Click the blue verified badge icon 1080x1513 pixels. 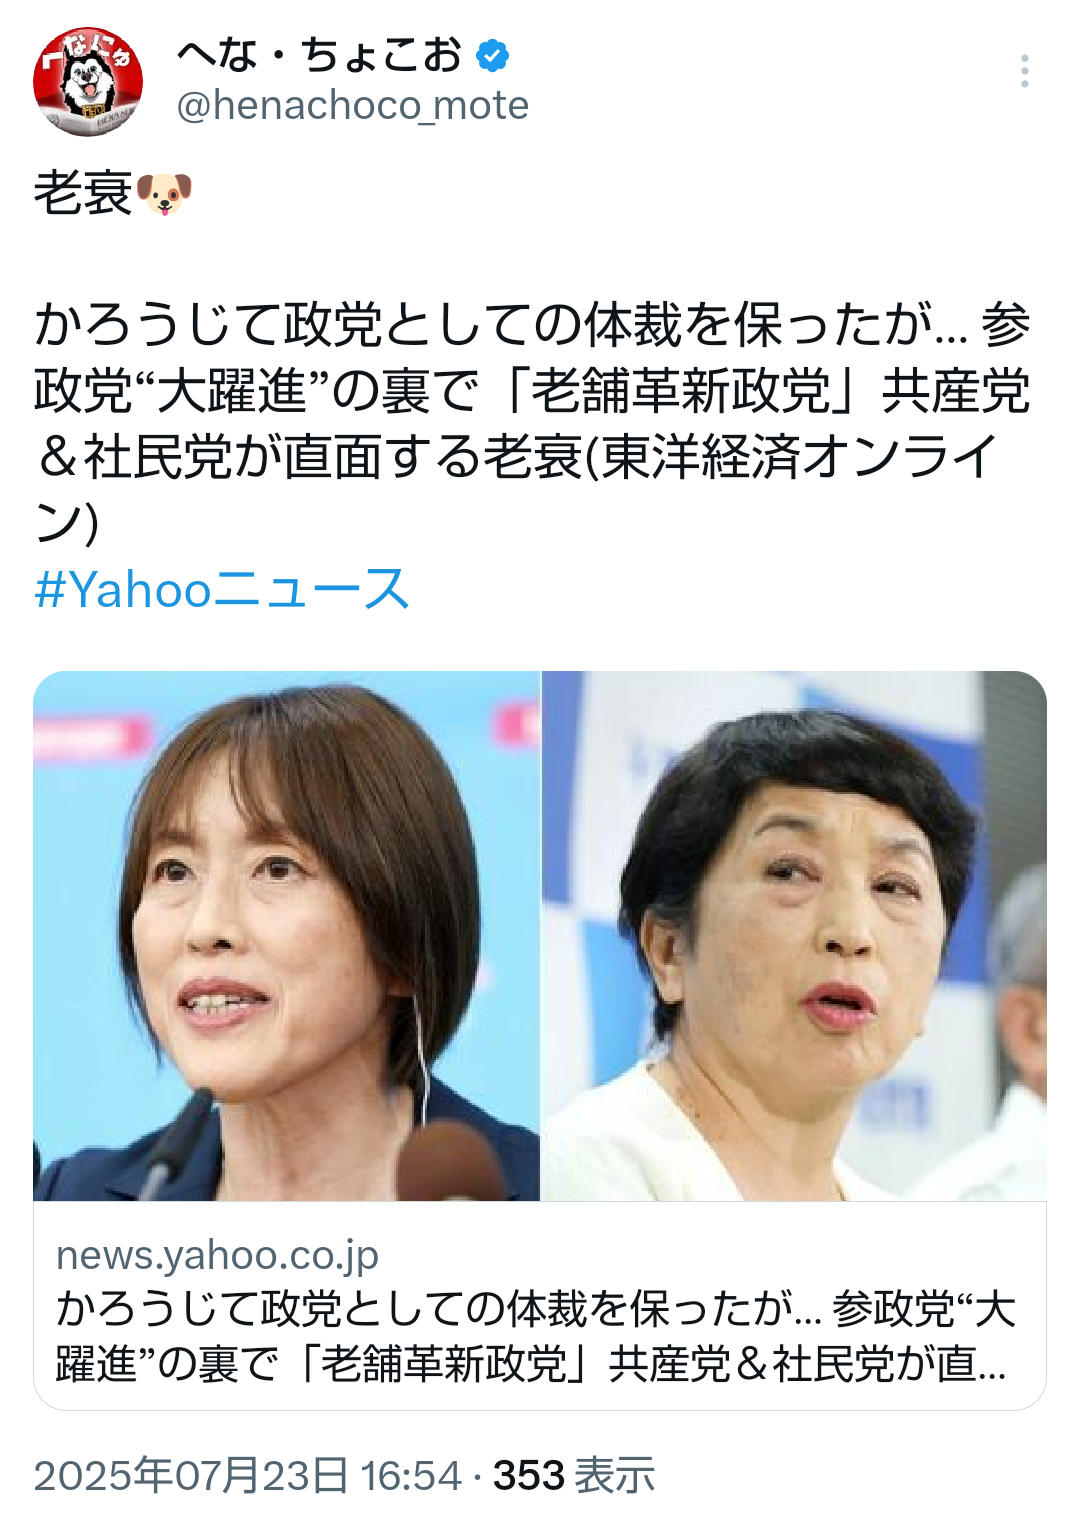point(492,55)
